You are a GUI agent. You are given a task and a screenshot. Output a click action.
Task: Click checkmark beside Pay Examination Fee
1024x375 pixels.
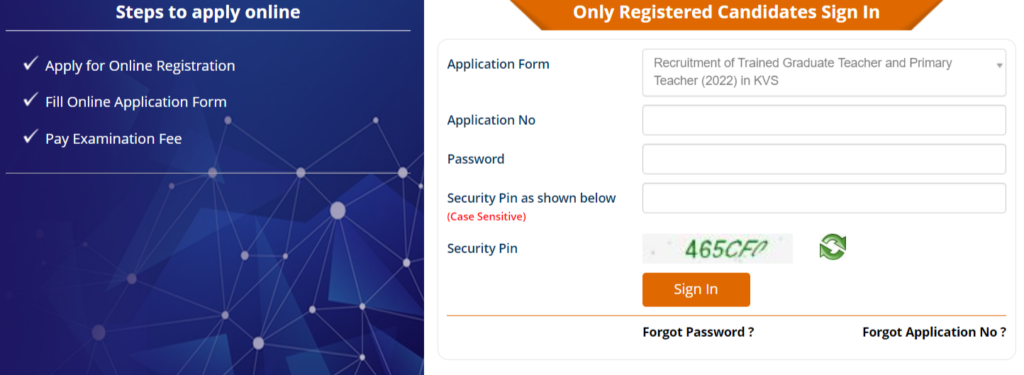click(31, 137)
